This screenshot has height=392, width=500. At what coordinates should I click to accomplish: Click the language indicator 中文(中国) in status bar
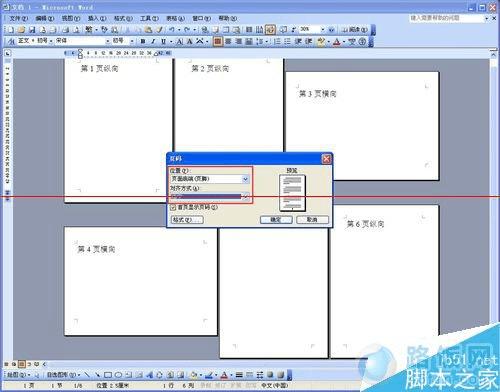point(275,385)
